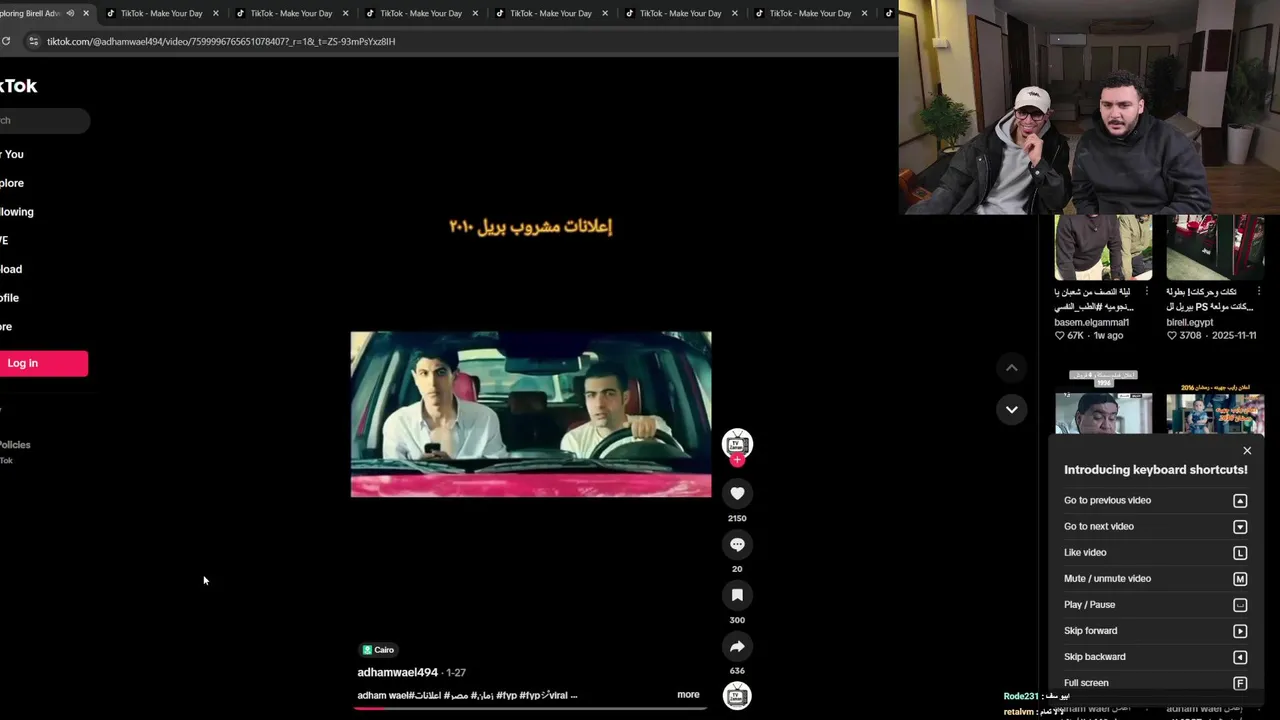Reload the page with the refresh icon
Image resolution: width=1280 pixels, height=720 pixels.
coord(6,41)
